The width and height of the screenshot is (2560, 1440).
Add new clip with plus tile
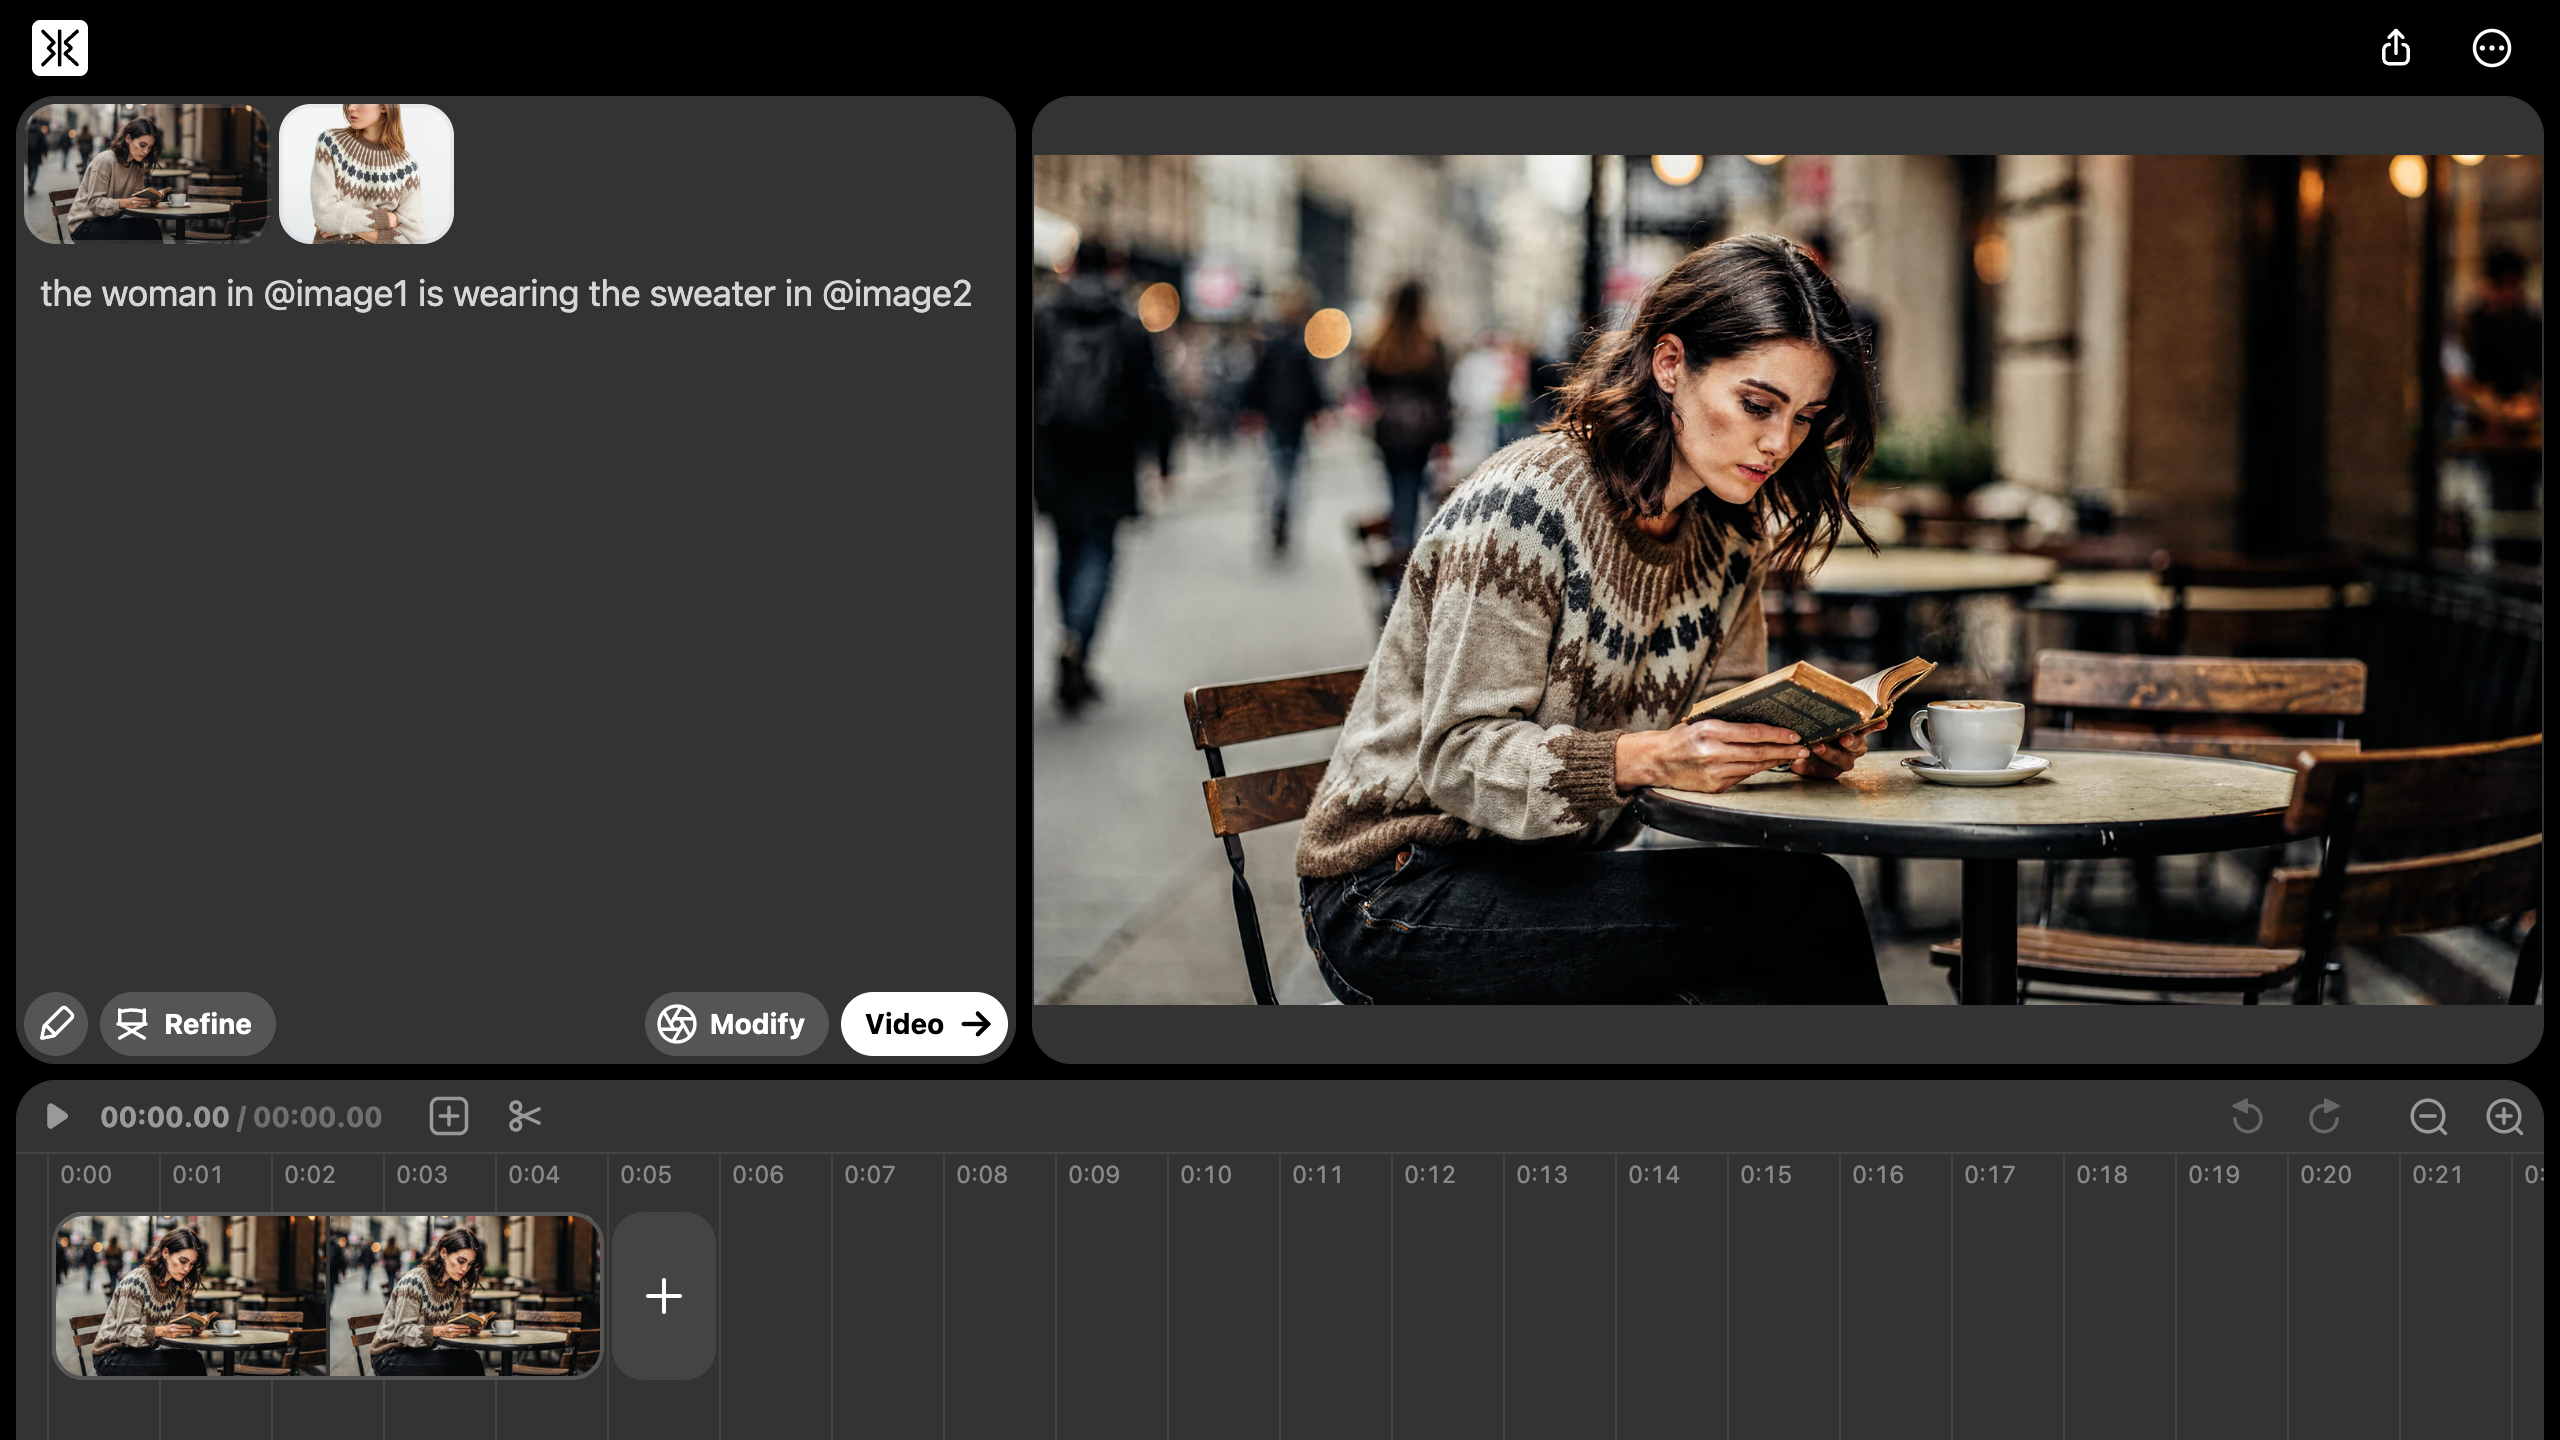pyautogui.click(x=664, y=1295)
